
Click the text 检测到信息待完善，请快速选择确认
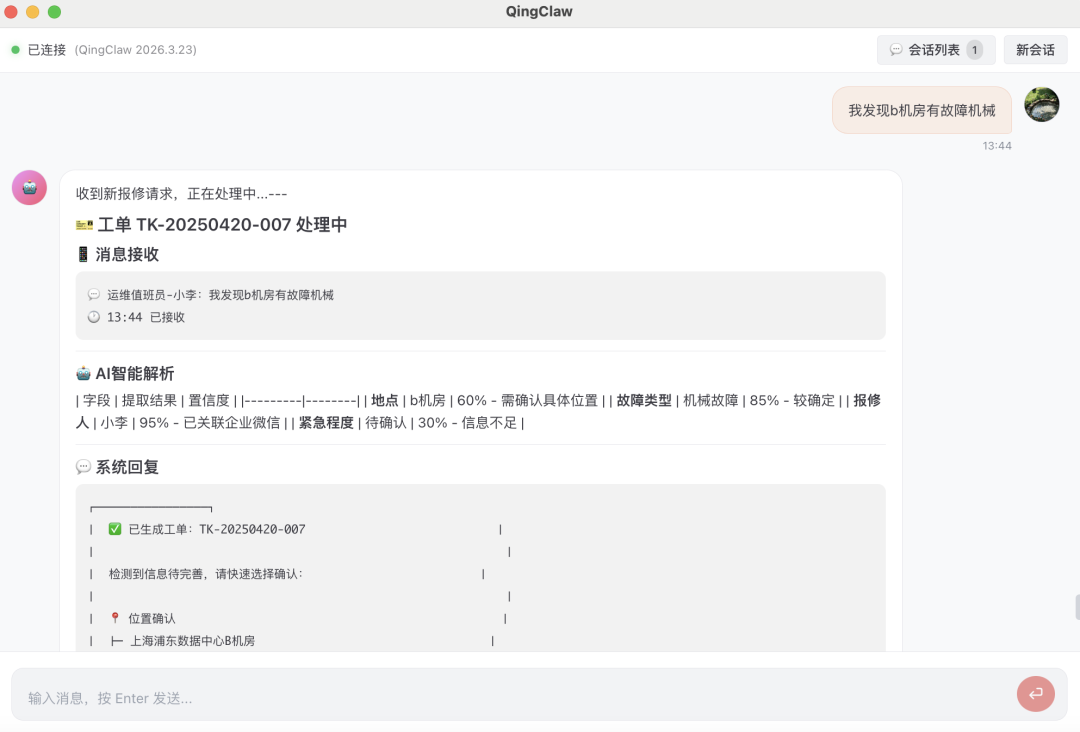[206, 574]
